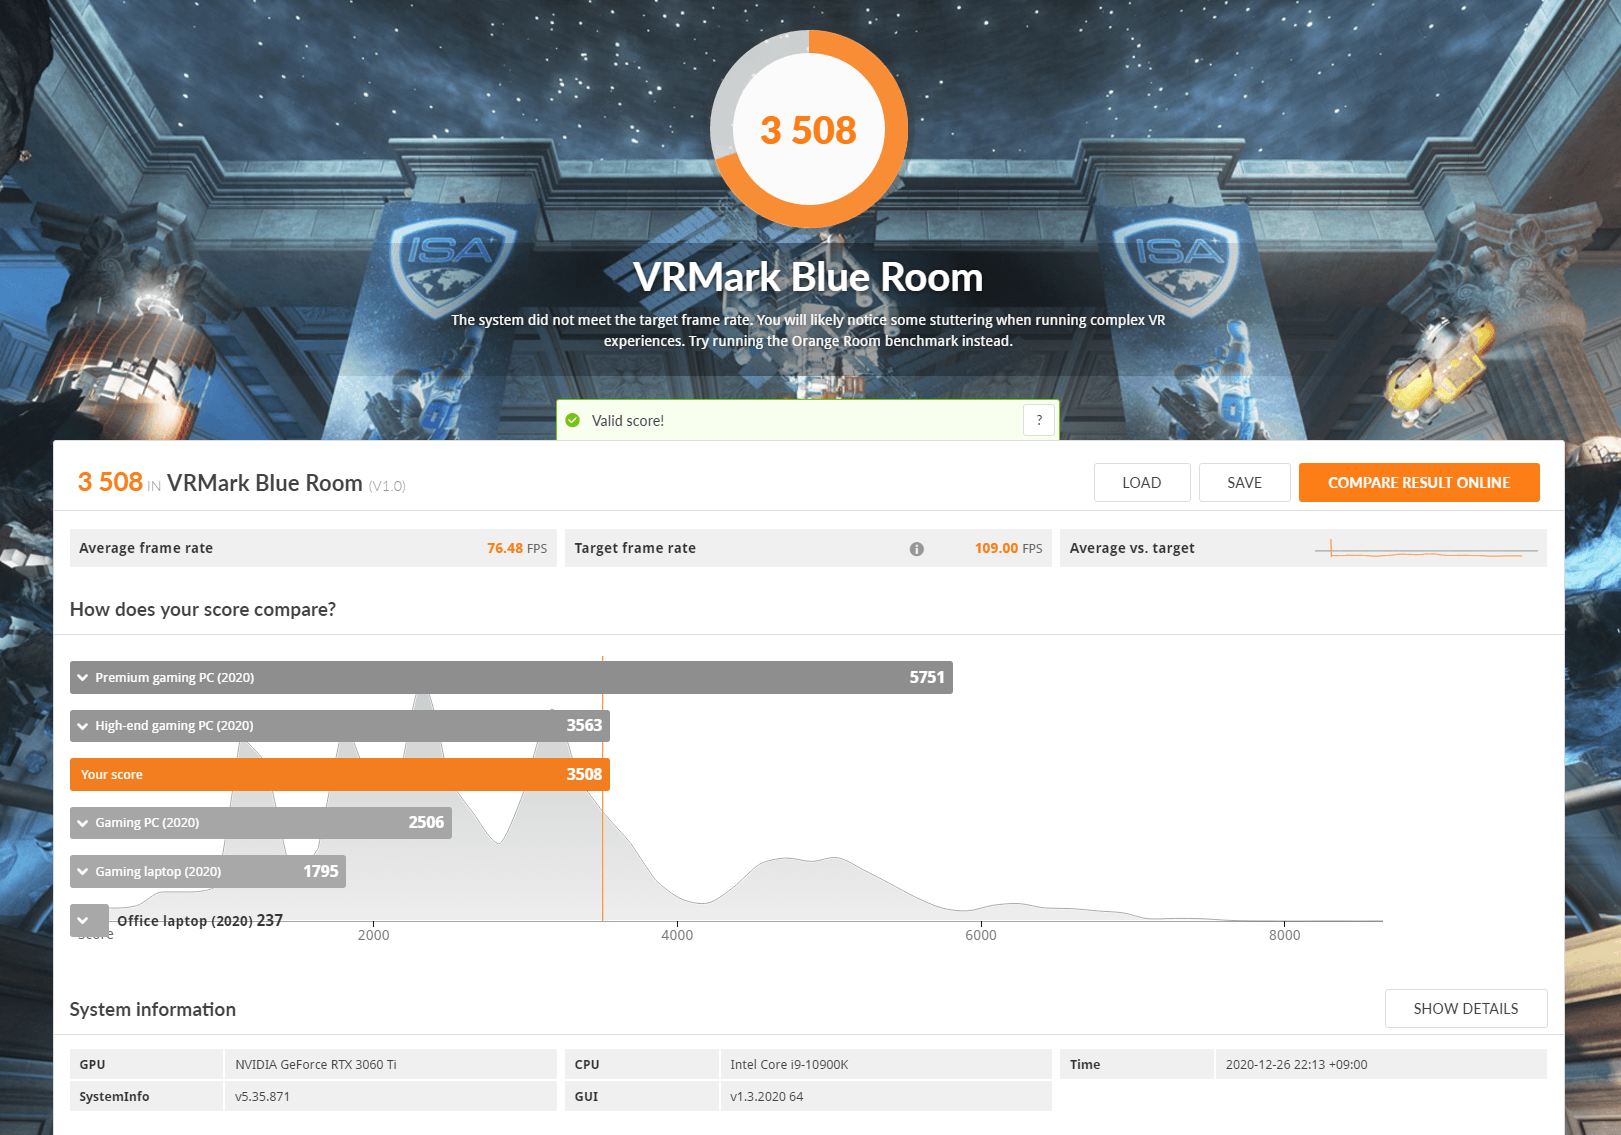This screenshot has height=1135, width=1621.
Task: Click the Office laptop (2020) 237 label
Action: [x=200, y=920]
